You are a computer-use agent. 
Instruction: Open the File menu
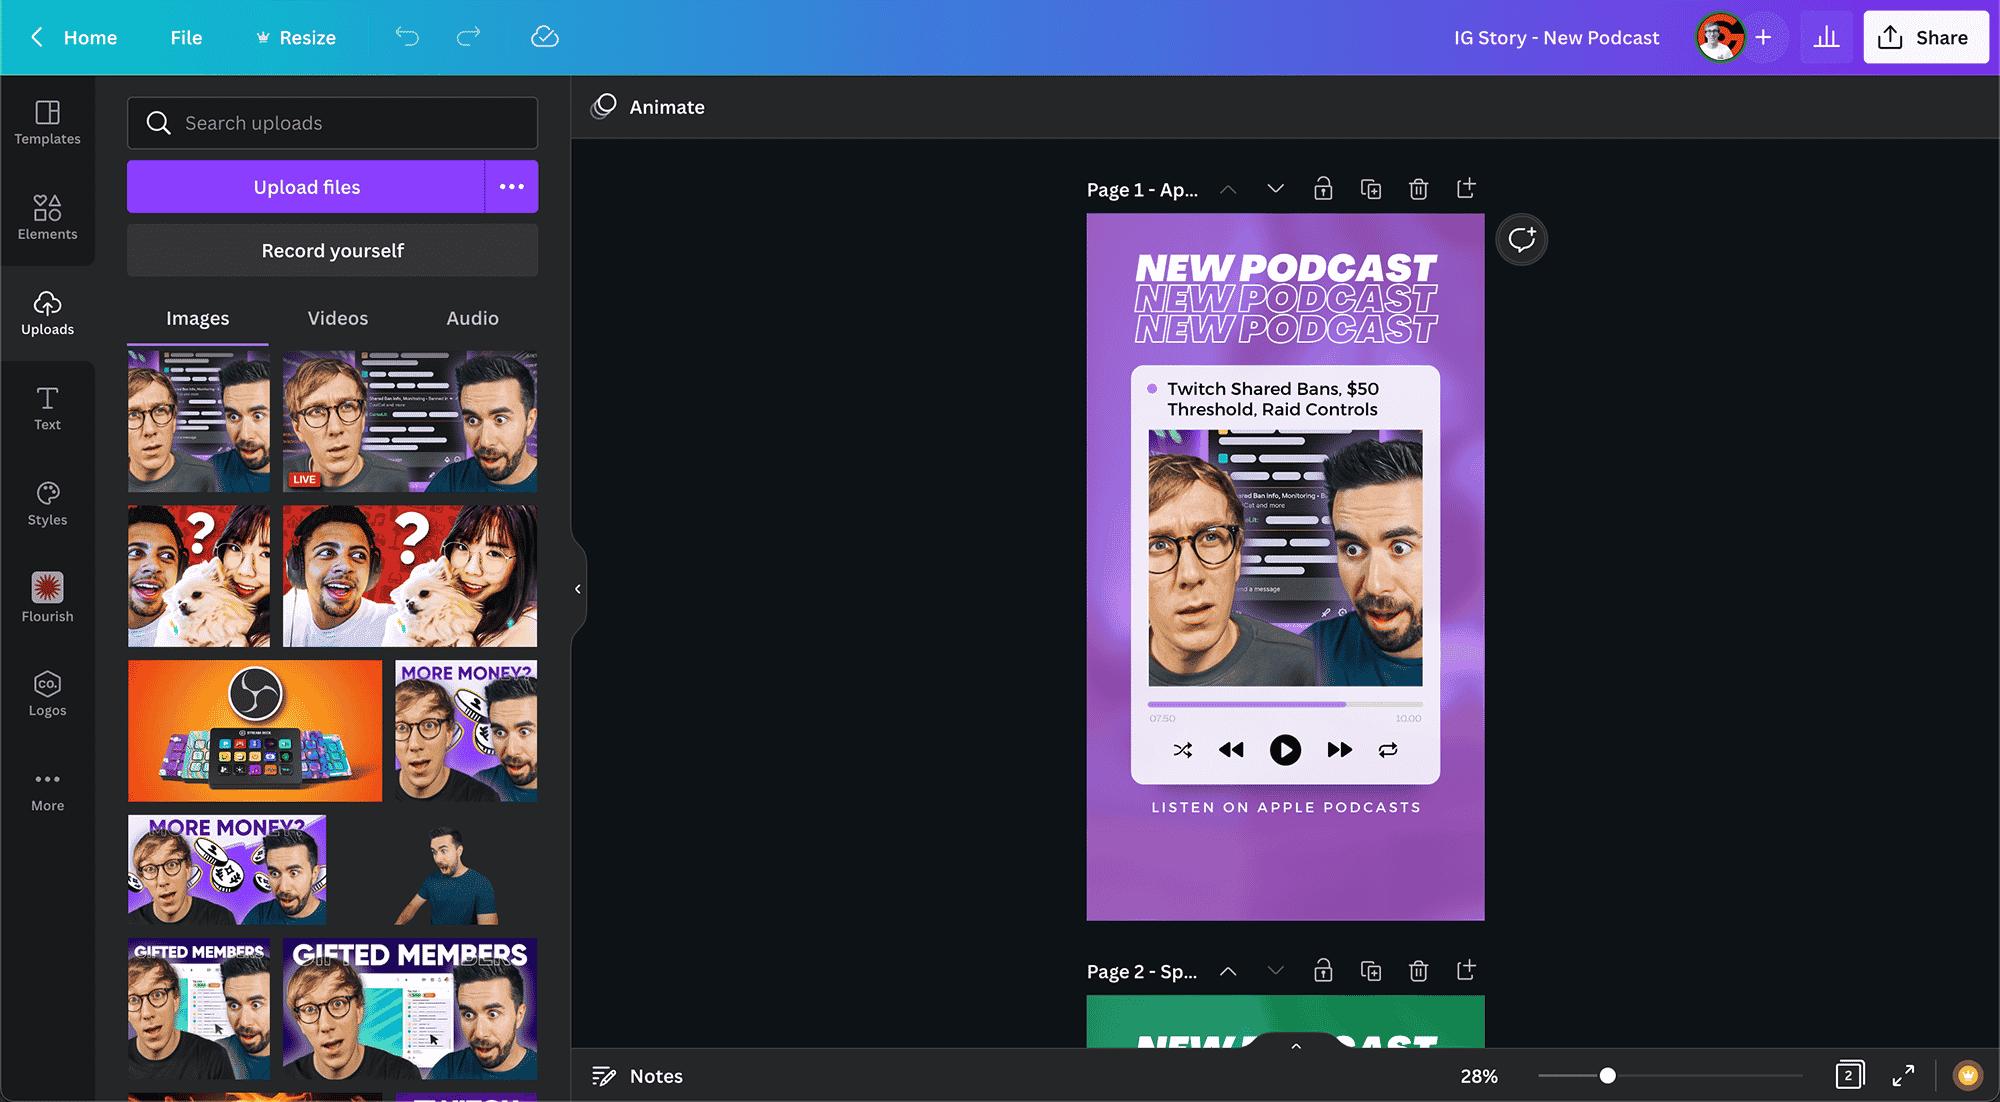[186, 37]
